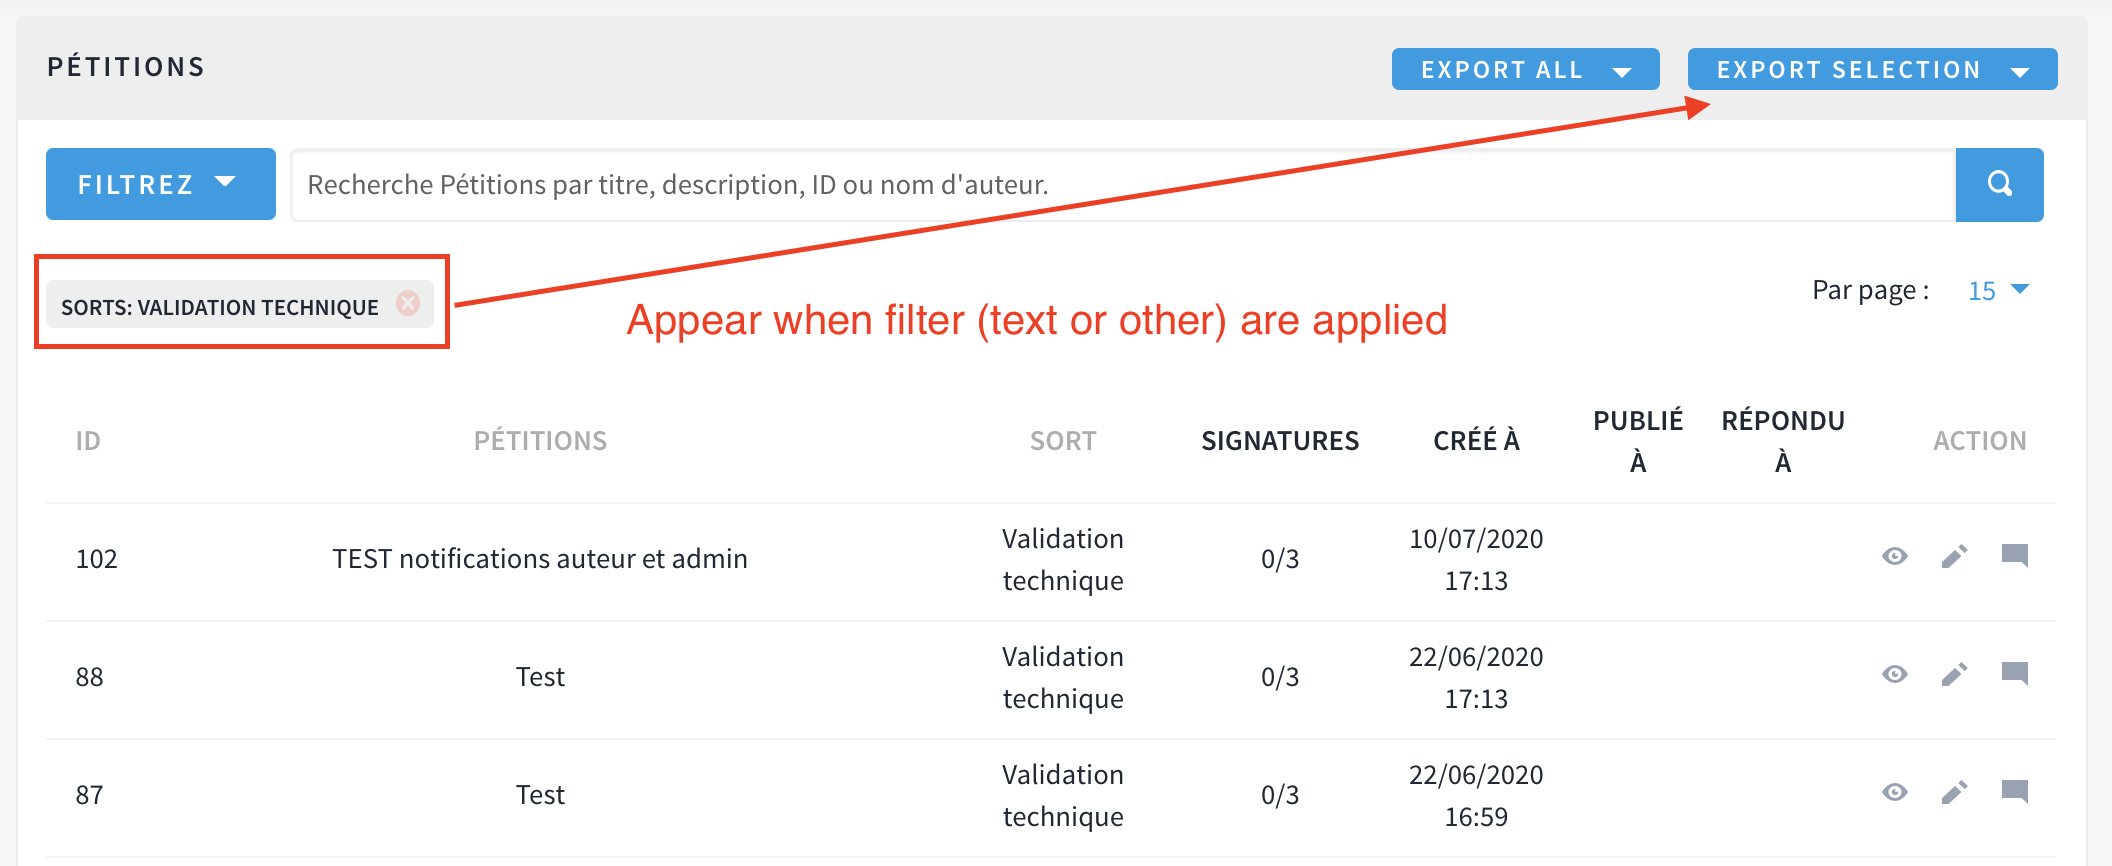
Task: Open comments for petition 102
Action: click(x=2014, y=555)
